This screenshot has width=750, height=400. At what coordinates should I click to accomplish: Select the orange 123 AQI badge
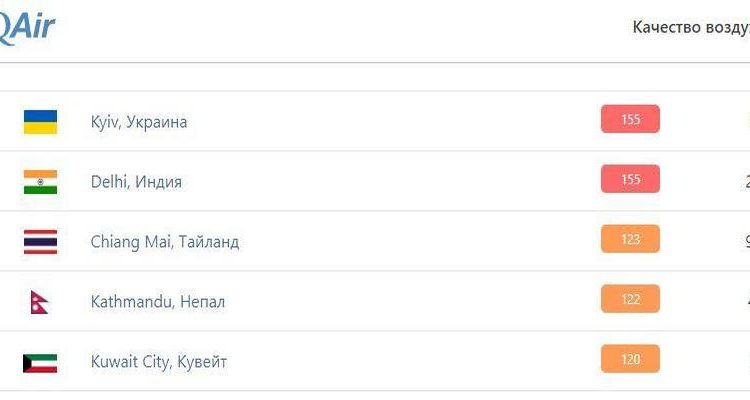pos(630,240)
